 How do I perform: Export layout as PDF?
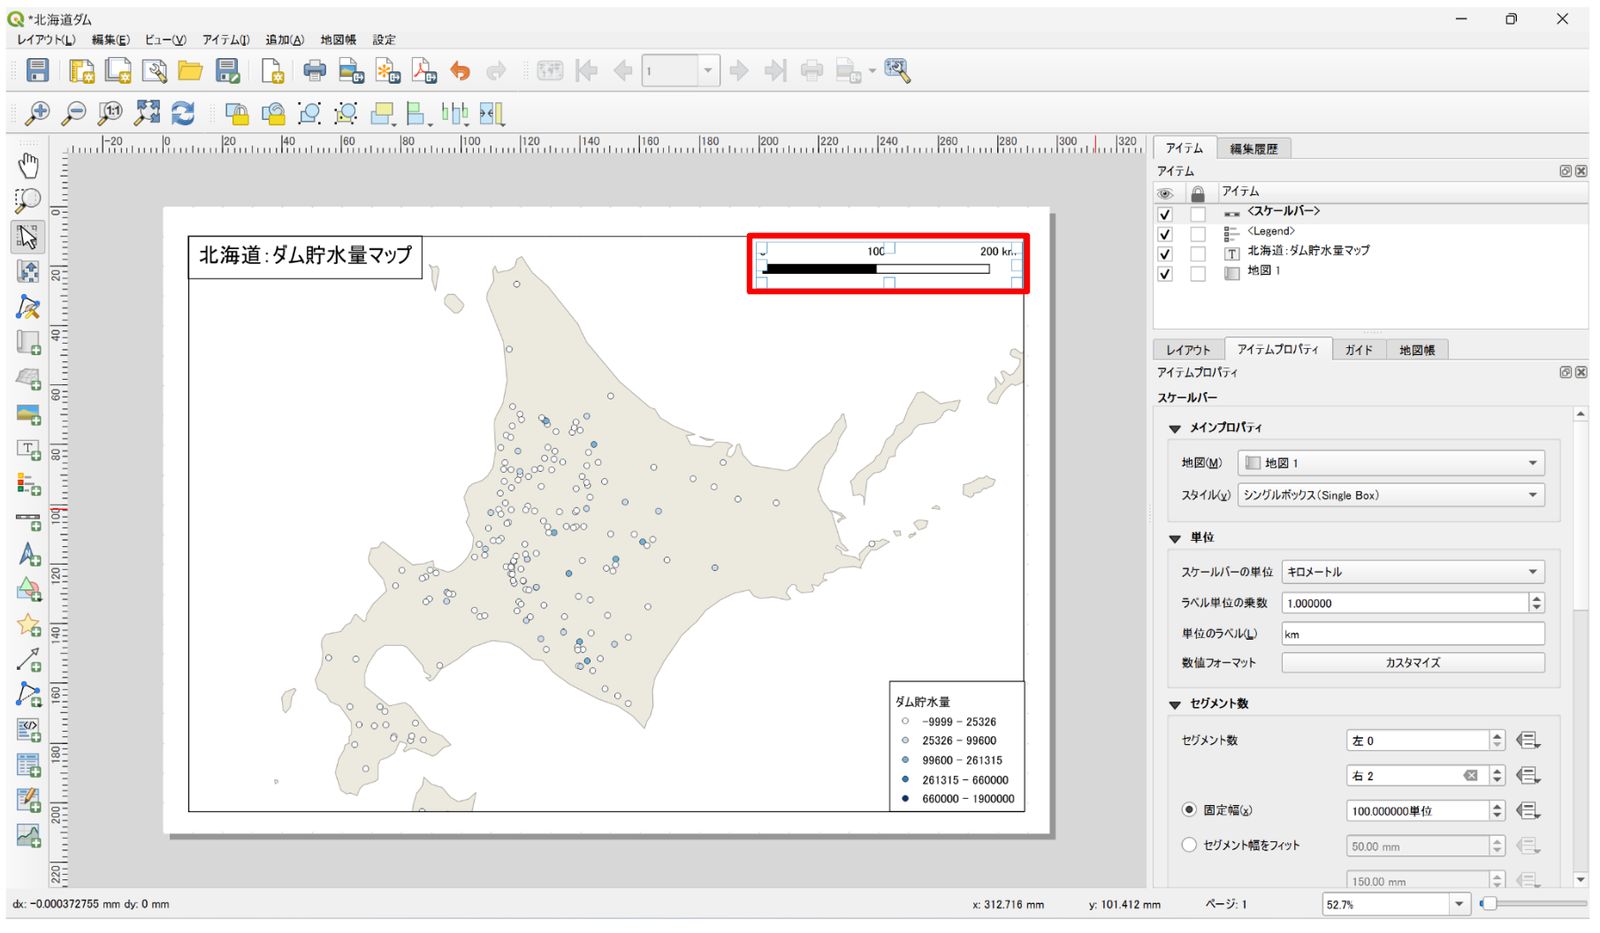424,70
